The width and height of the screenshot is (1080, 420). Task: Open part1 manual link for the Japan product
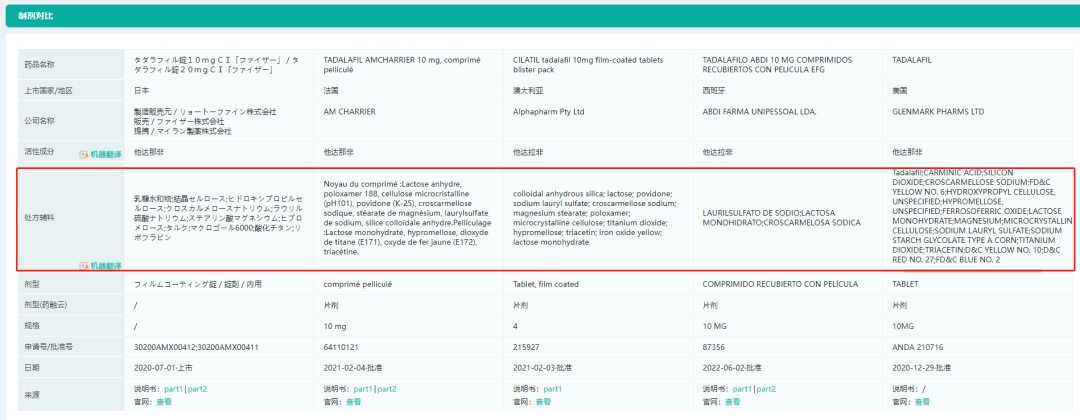click(174, 389)
